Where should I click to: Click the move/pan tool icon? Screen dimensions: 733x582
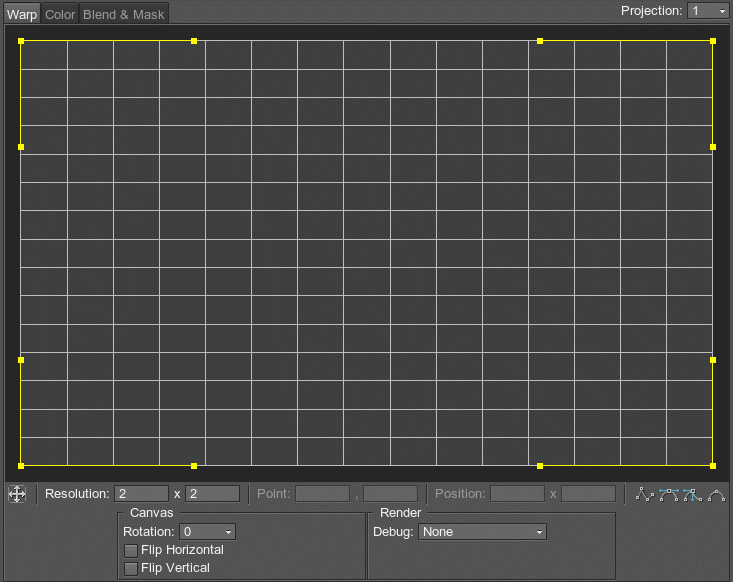(x=17, y=494)
